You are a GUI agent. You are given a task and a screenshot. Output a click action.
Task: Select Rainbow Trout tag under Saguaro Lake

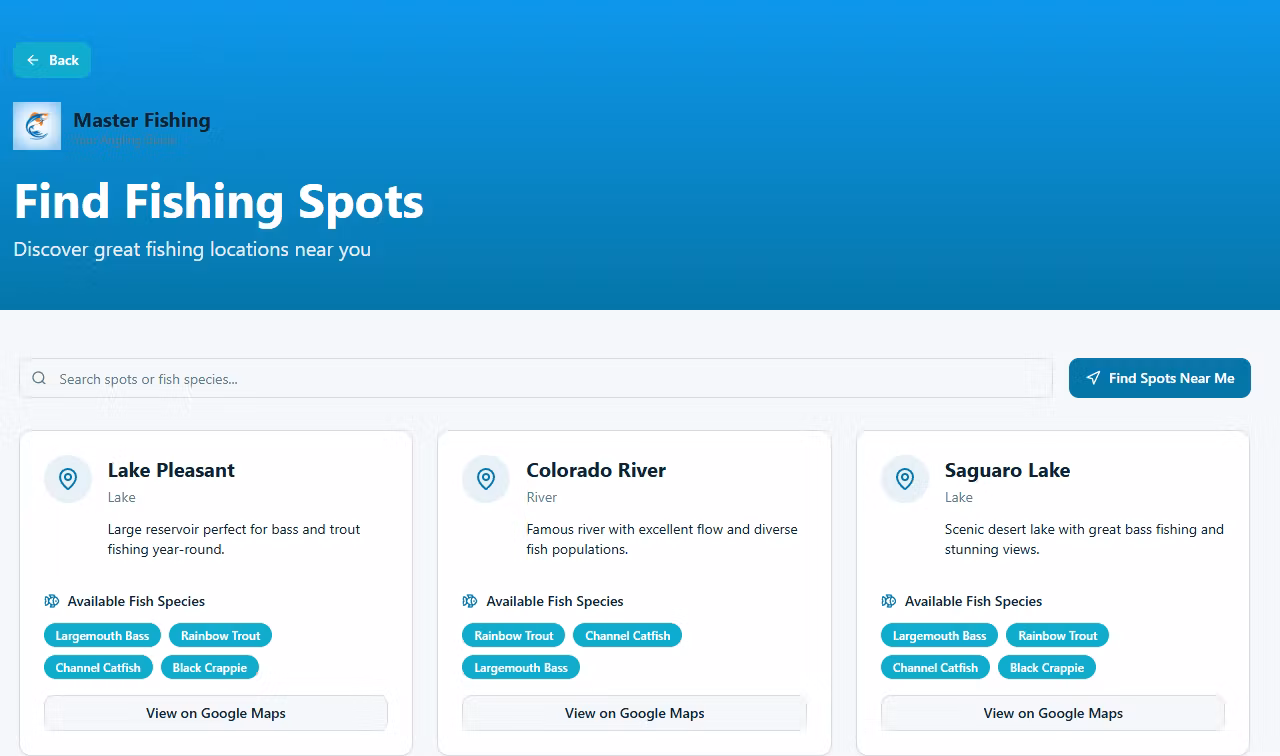tap(1058, 635)
